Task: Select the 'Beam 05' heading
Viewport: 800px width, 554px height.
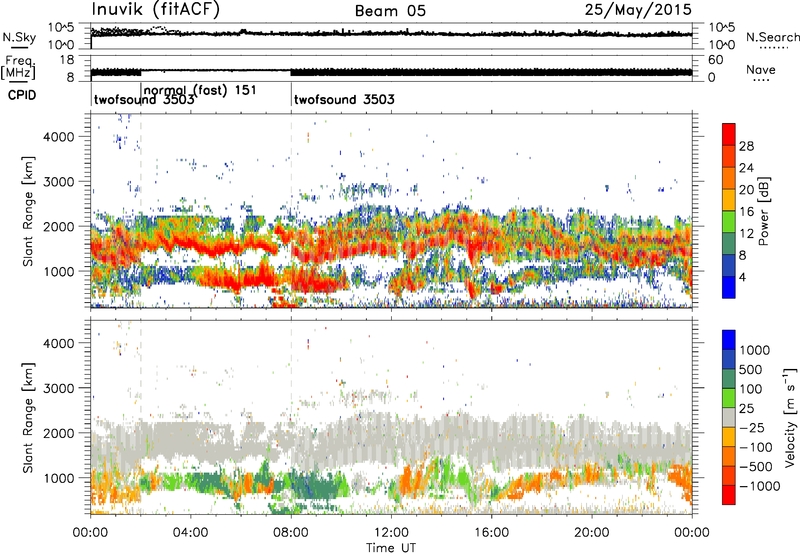Action: (390, 11)
